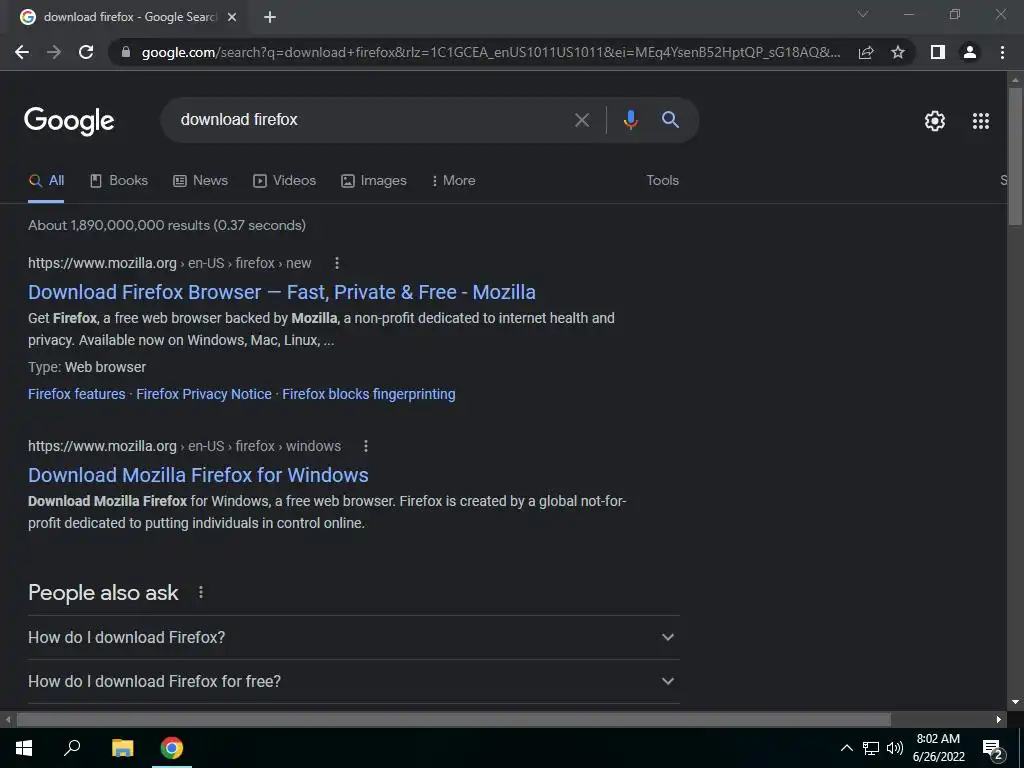The width and height of the screenshot is (1024, 768).
Task: Show hidden system tray icons
Action: [x=846, y=748]
